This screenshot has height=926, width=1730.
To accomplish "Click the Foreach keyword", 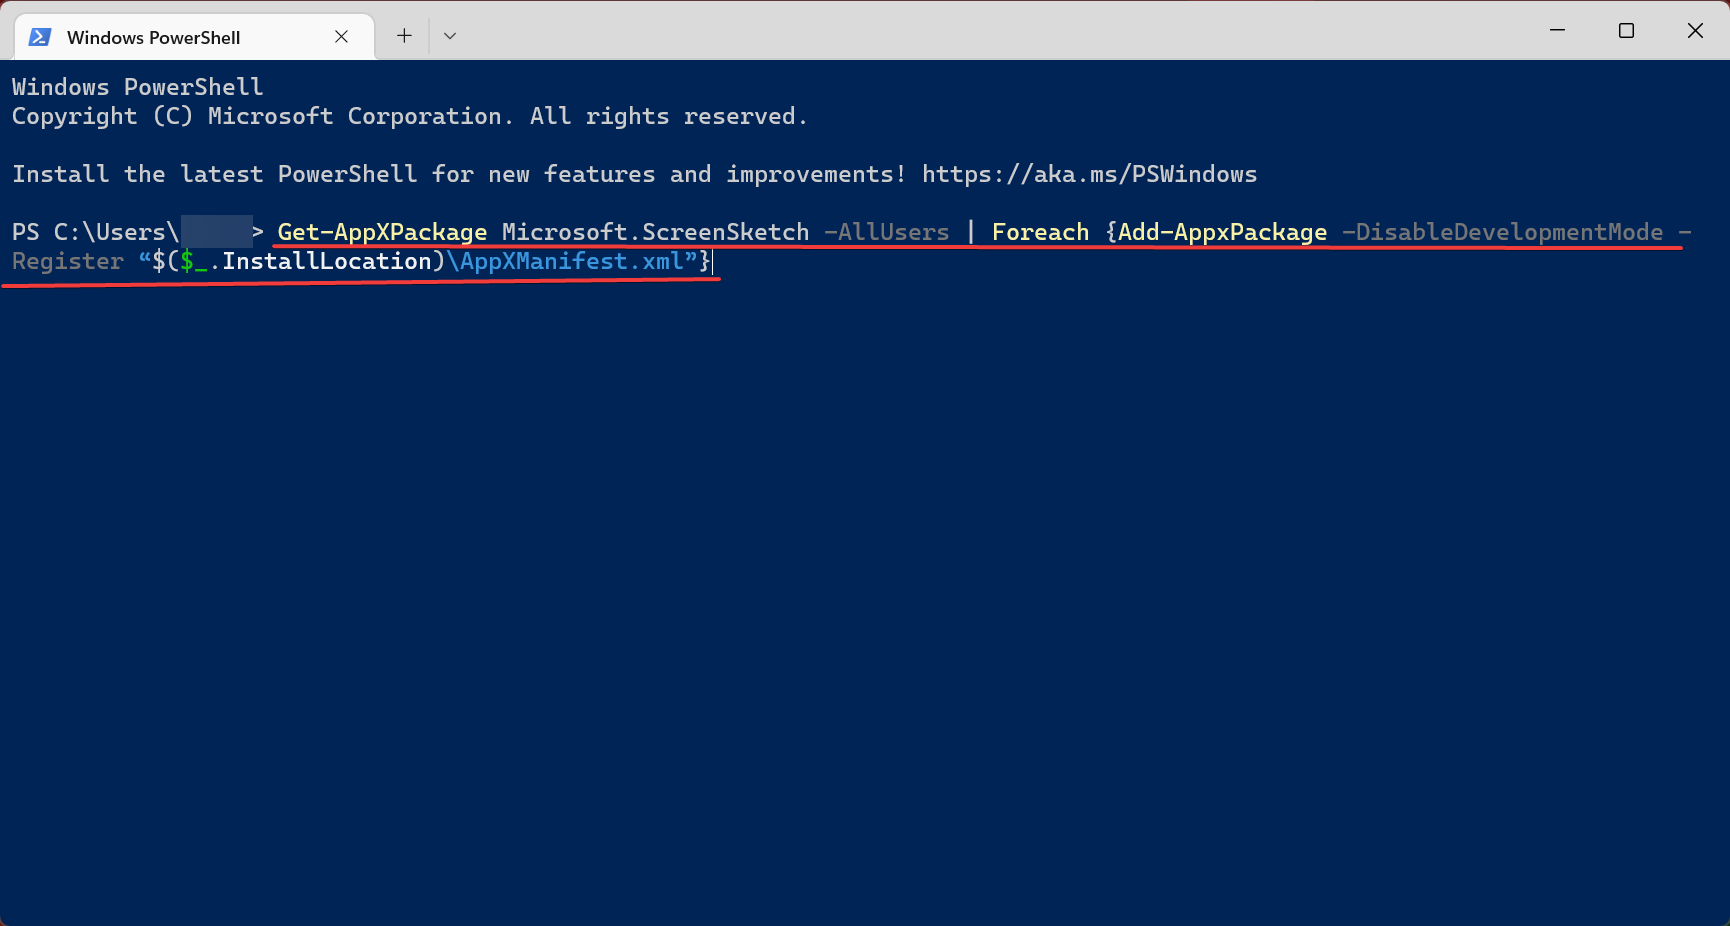I will click(1040, 232).
